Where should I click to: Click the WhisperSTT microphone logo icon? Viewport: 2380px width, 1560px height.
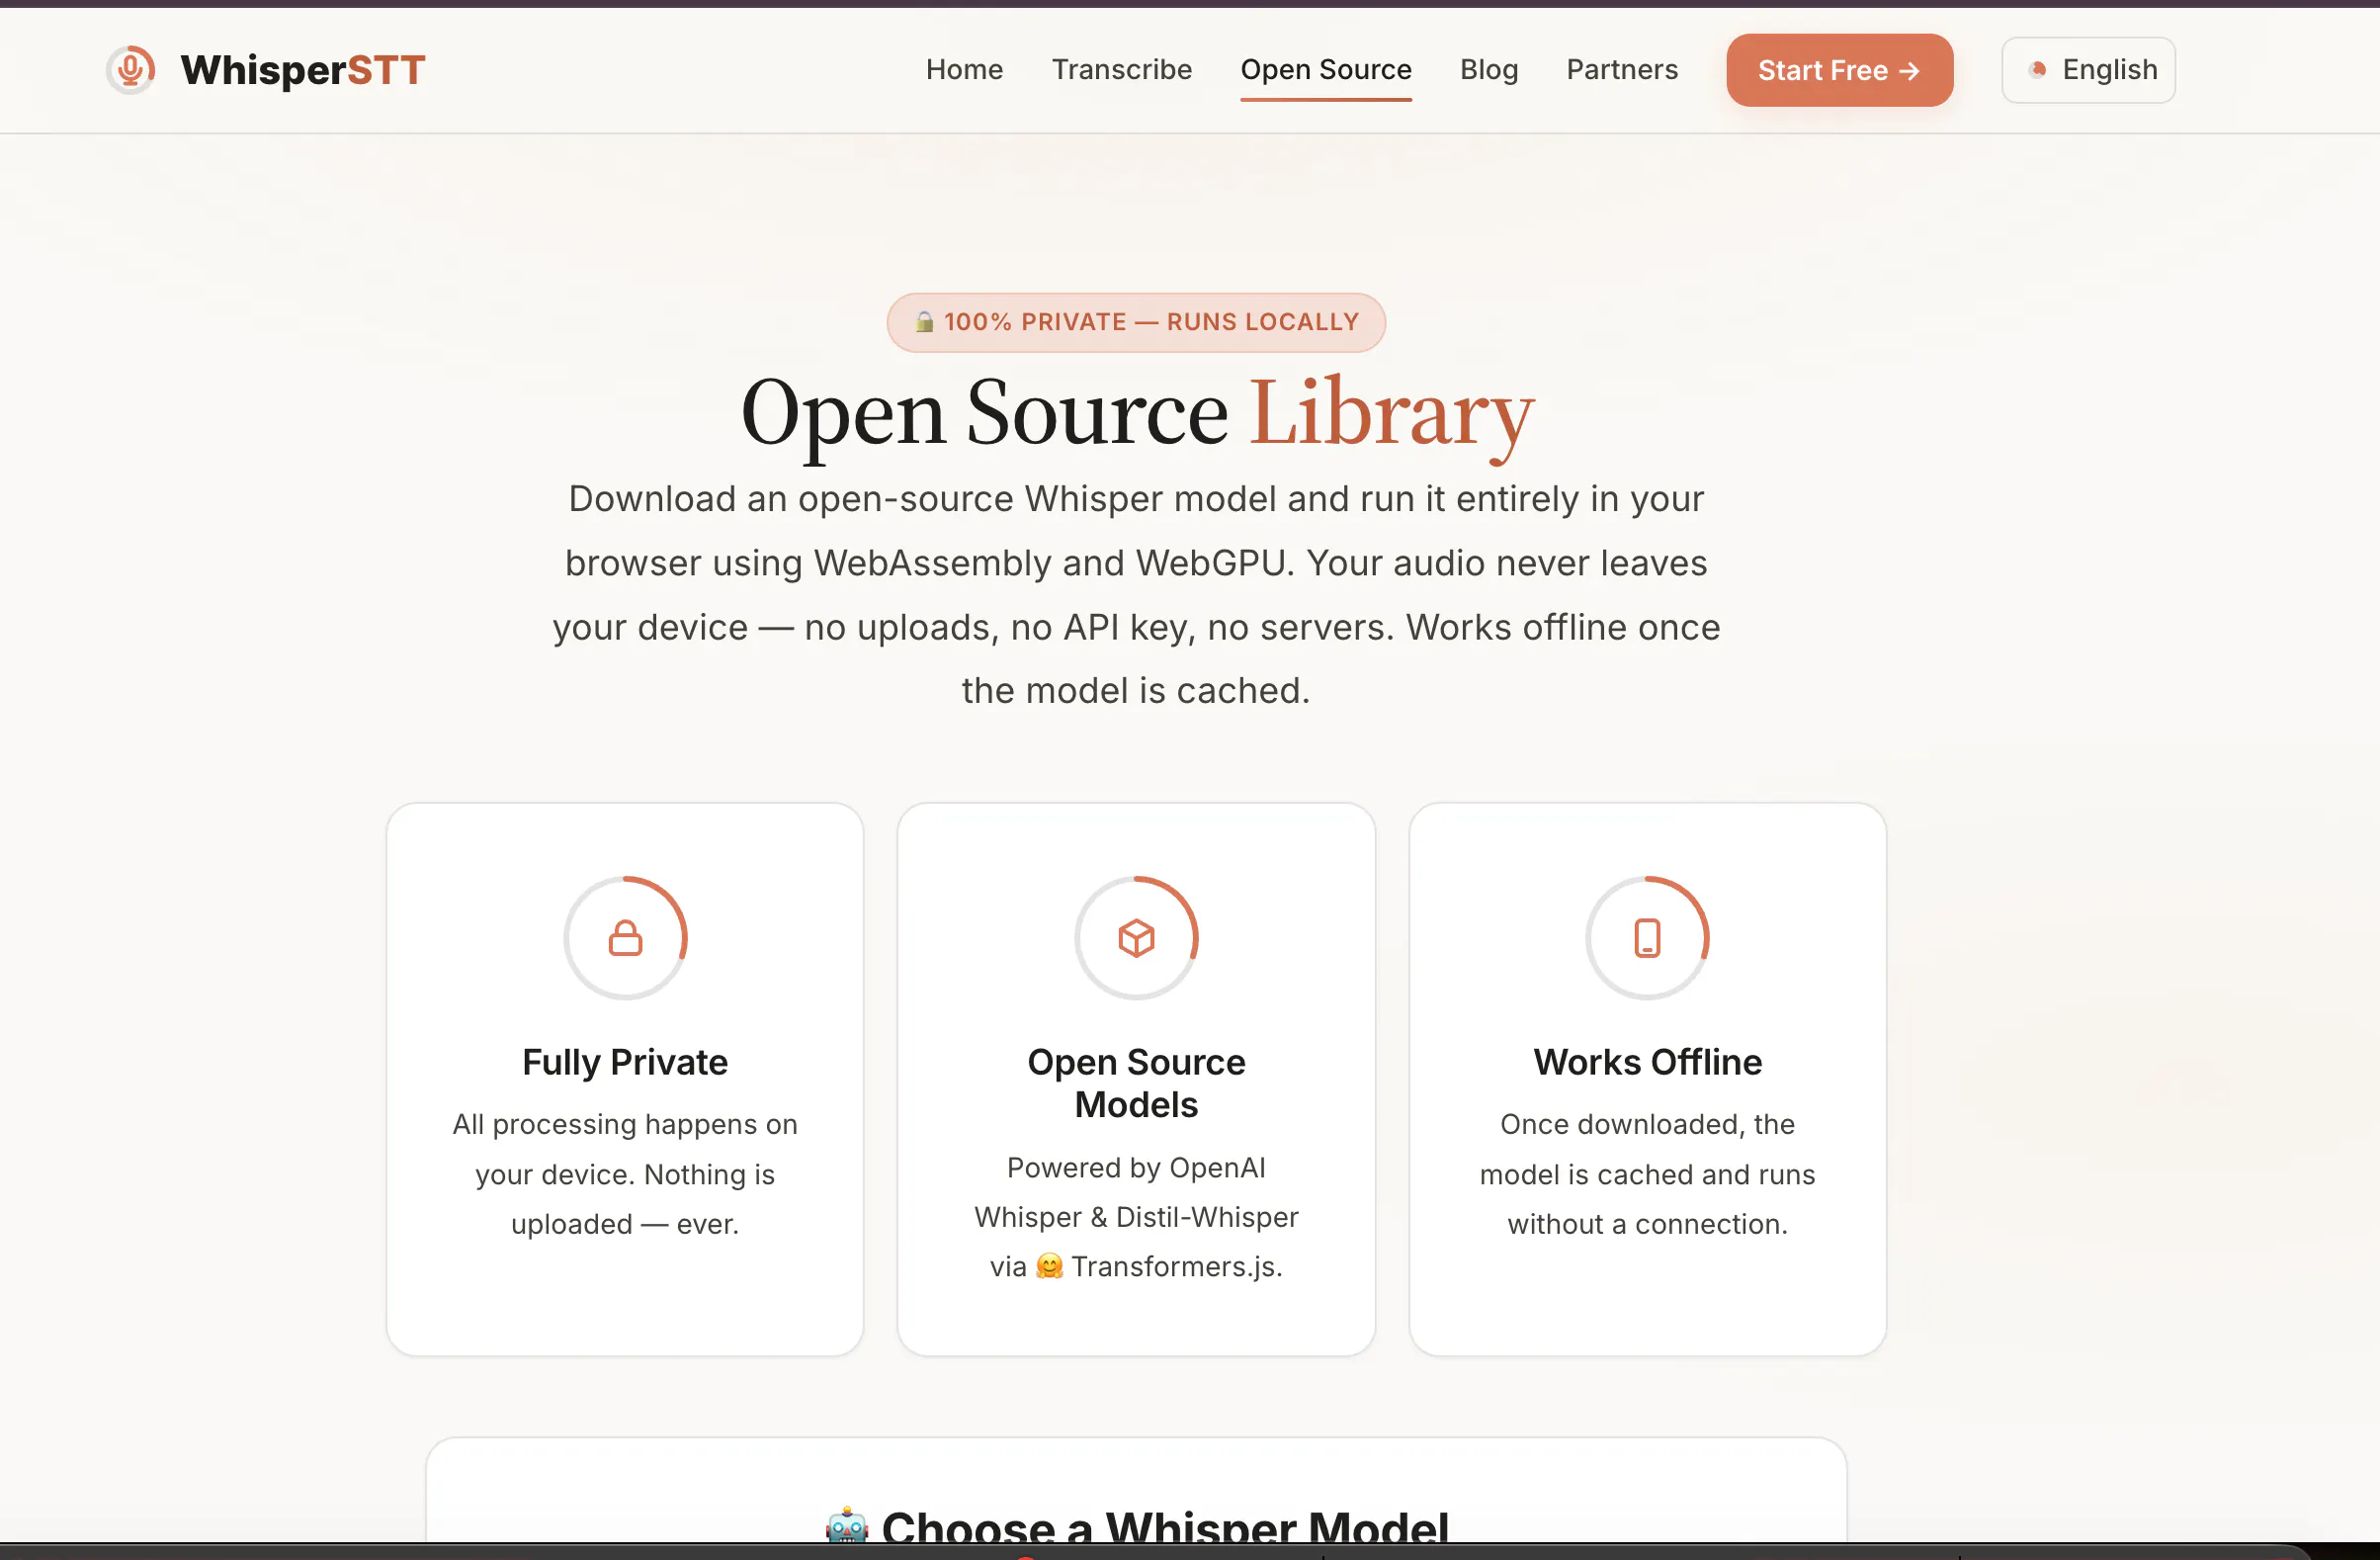click(x=131, y=69)
